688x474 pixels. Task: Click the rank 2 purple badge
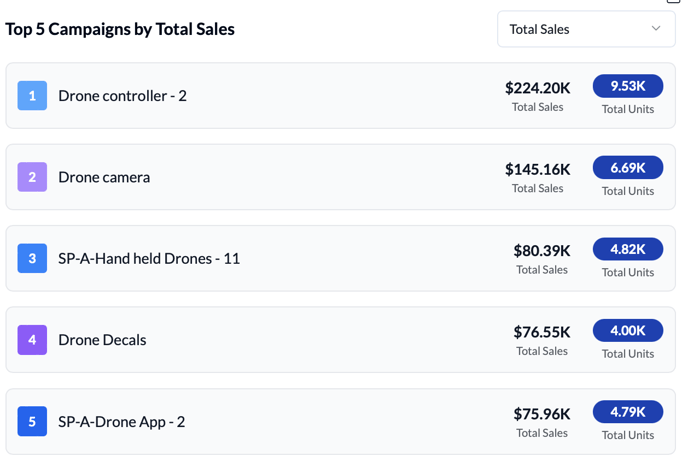pyautogui.click(x=32, y=177)
